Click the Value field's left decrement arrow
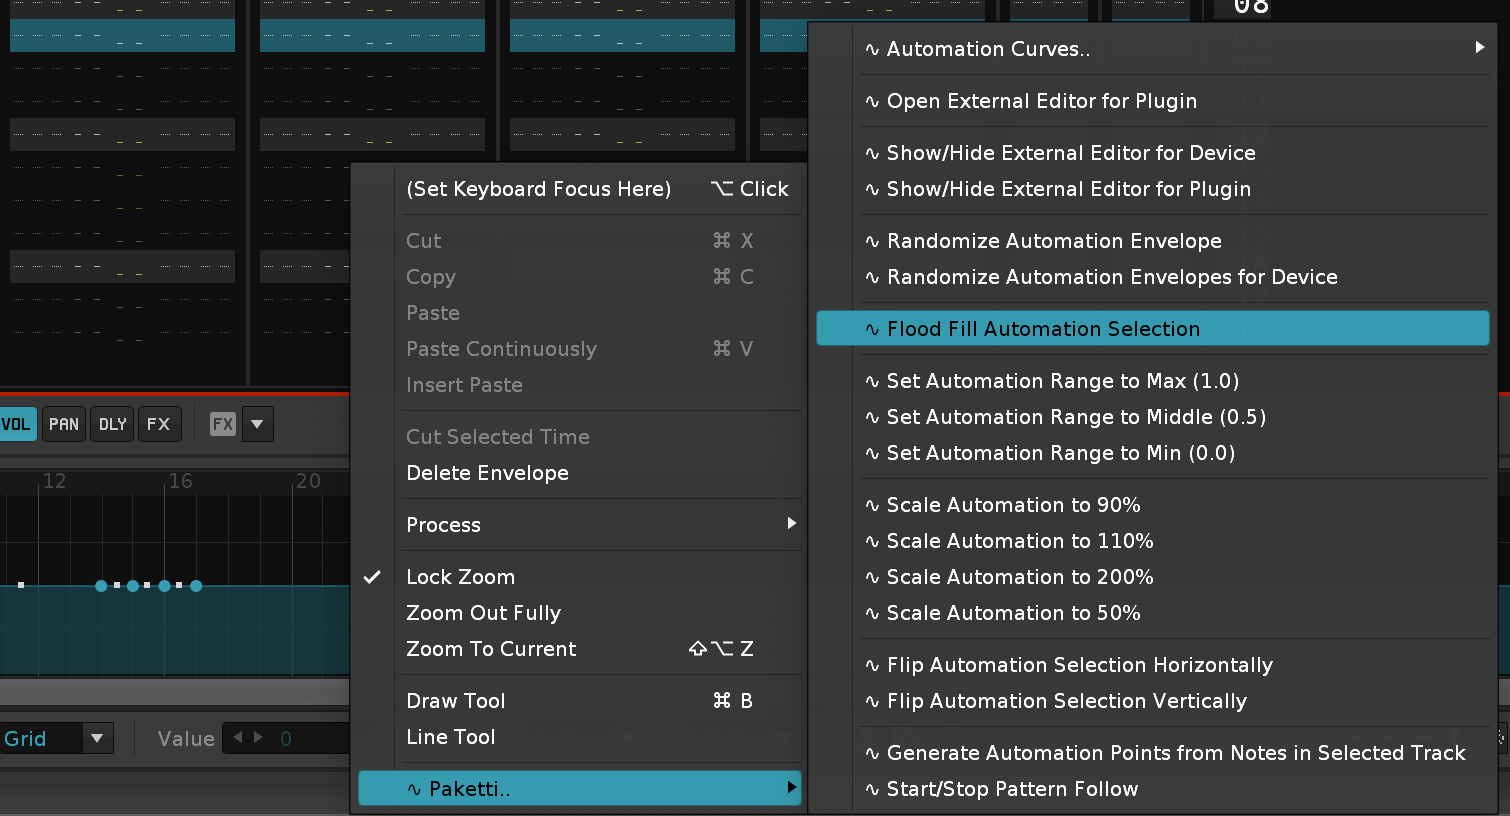The image size is (1510, 816). point(238,738)
